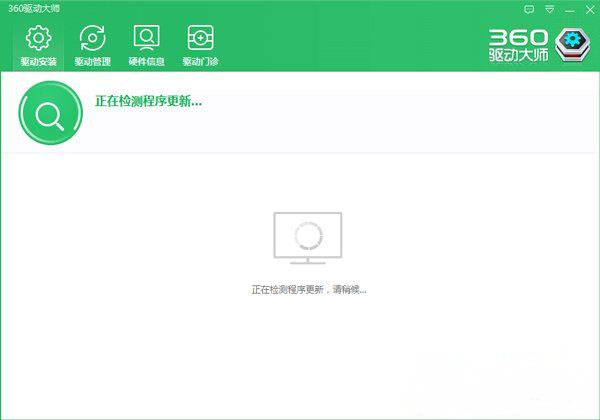This screenshot has height=420, width=600.
Task: Click the feedback speech bubble icon
Action: (529, 10)
